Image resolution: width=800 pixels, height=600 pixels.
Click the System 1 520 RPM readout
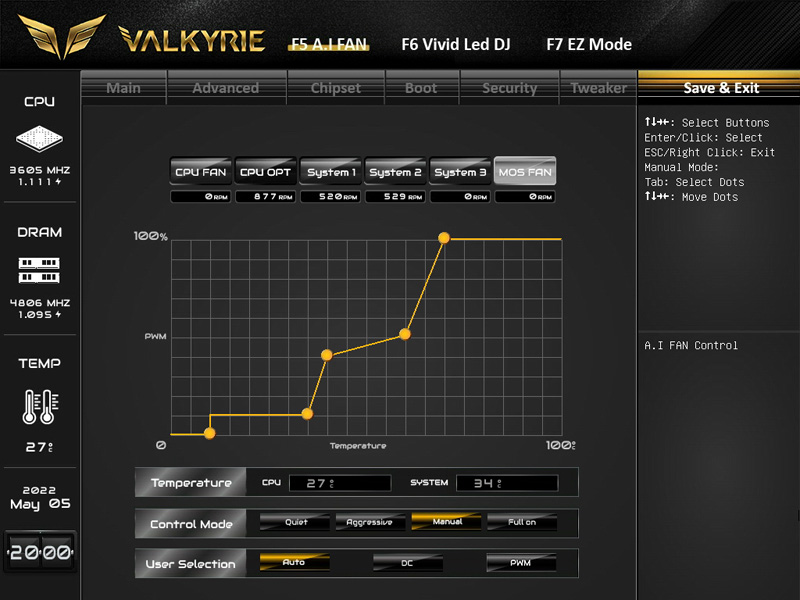click(x=331, y=196)
